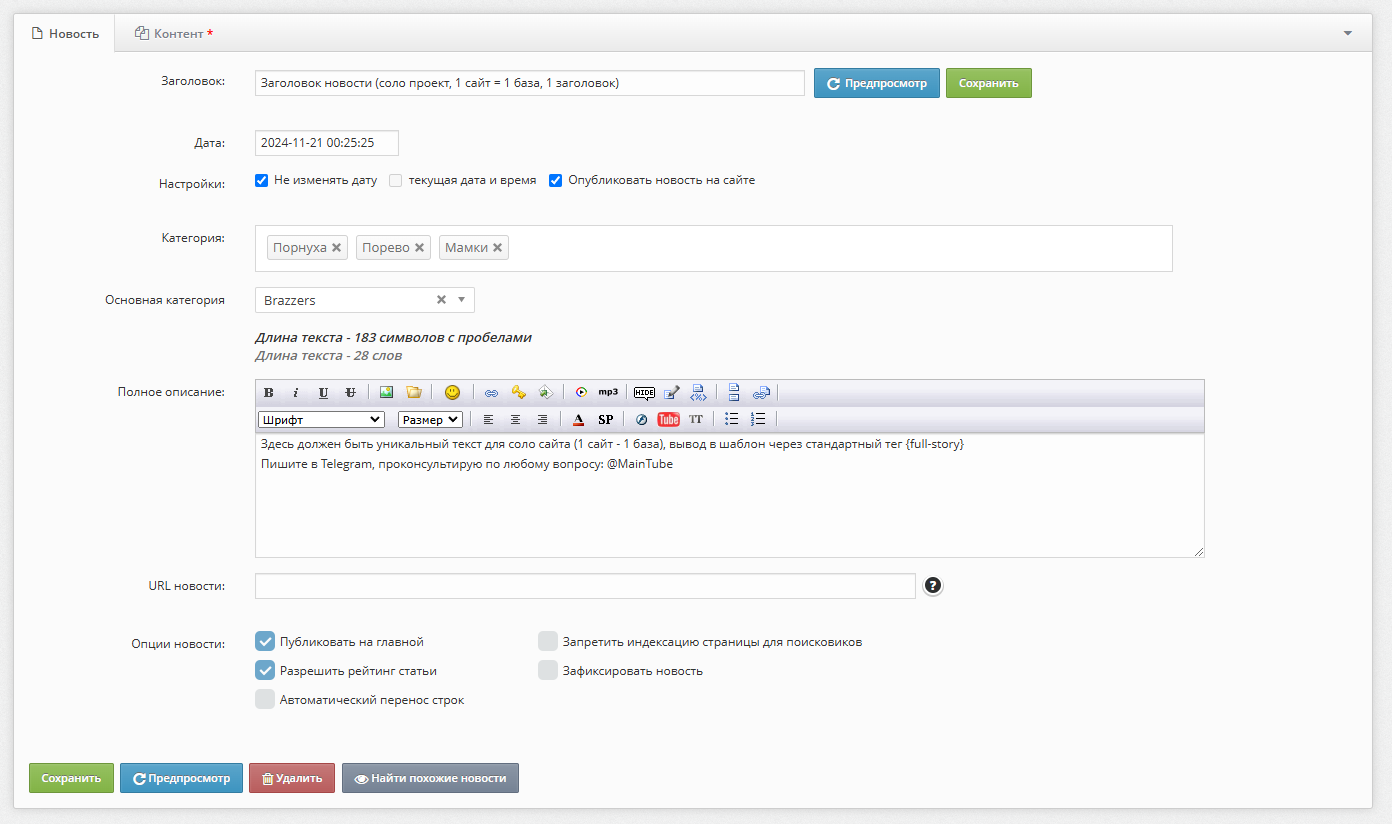Insert audio with the mp3 icon
1392x824 pixels.
[608, 392]
